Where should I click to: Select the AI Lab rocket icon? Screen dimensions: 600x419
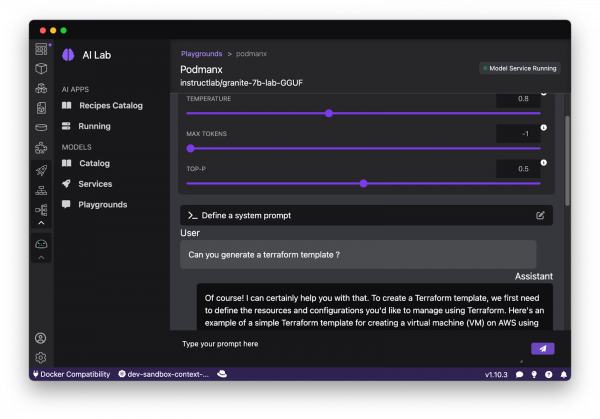coord(41,170)
